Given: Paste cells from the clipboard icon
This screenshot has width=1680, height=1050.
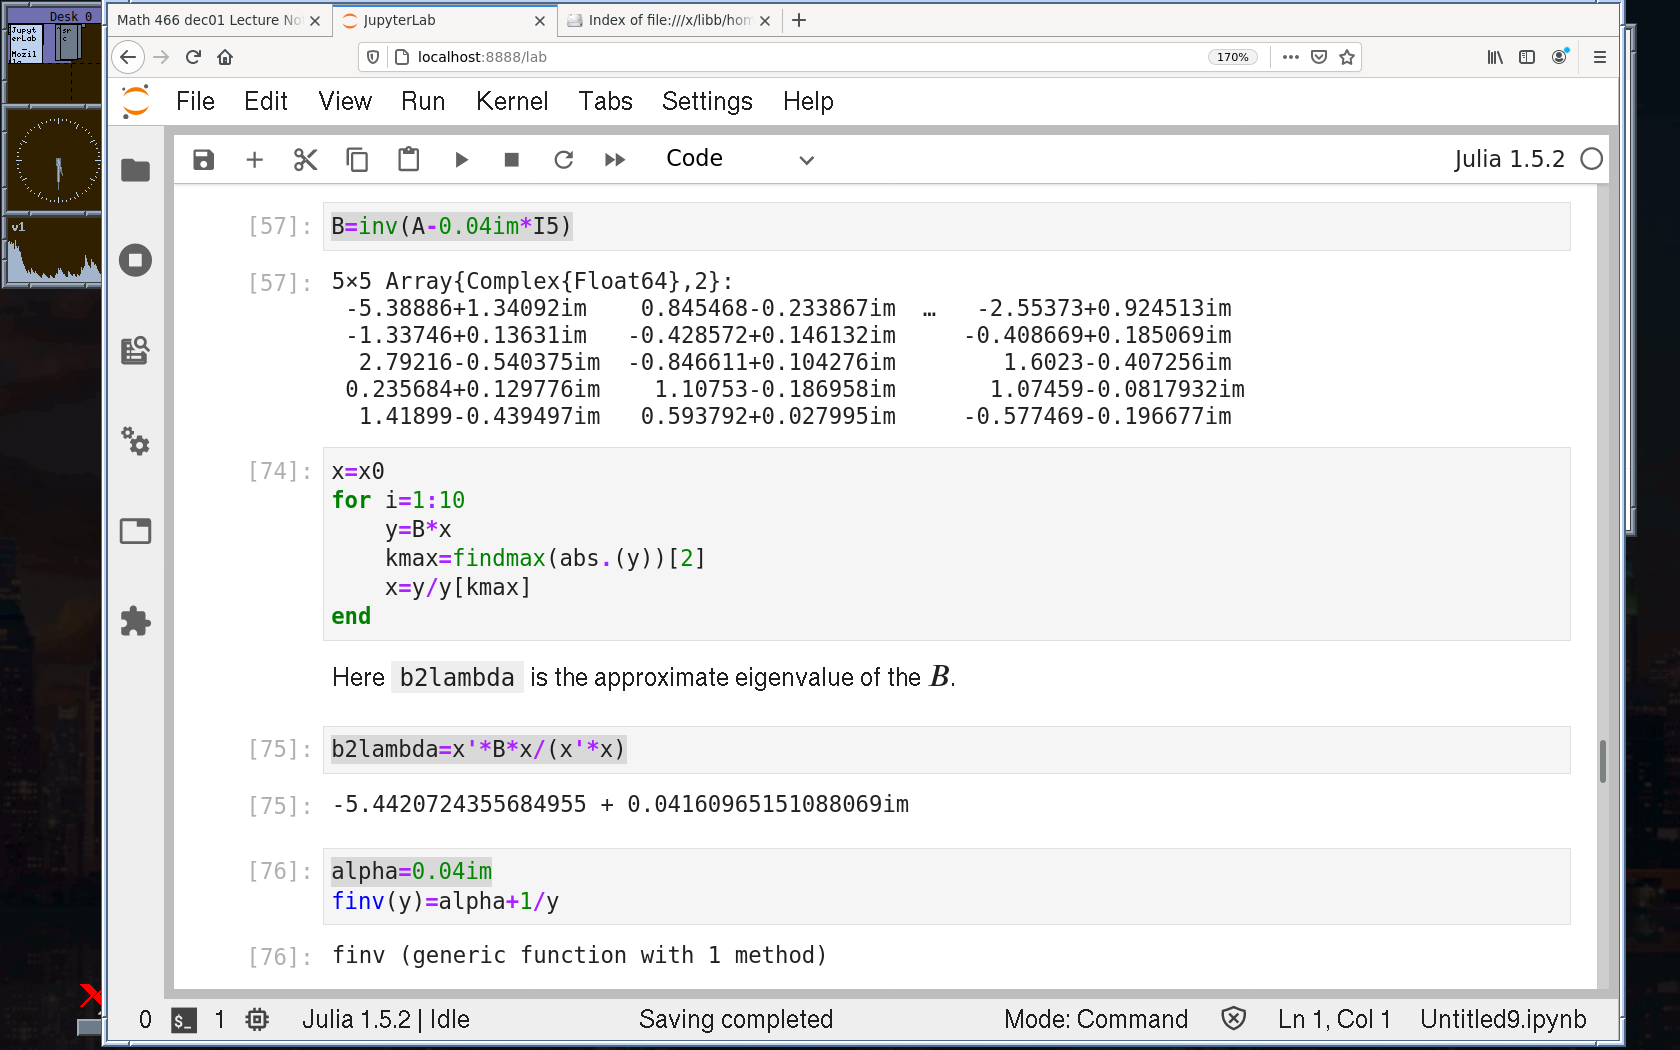Looking at the screenshot, I should pos(408,160).
